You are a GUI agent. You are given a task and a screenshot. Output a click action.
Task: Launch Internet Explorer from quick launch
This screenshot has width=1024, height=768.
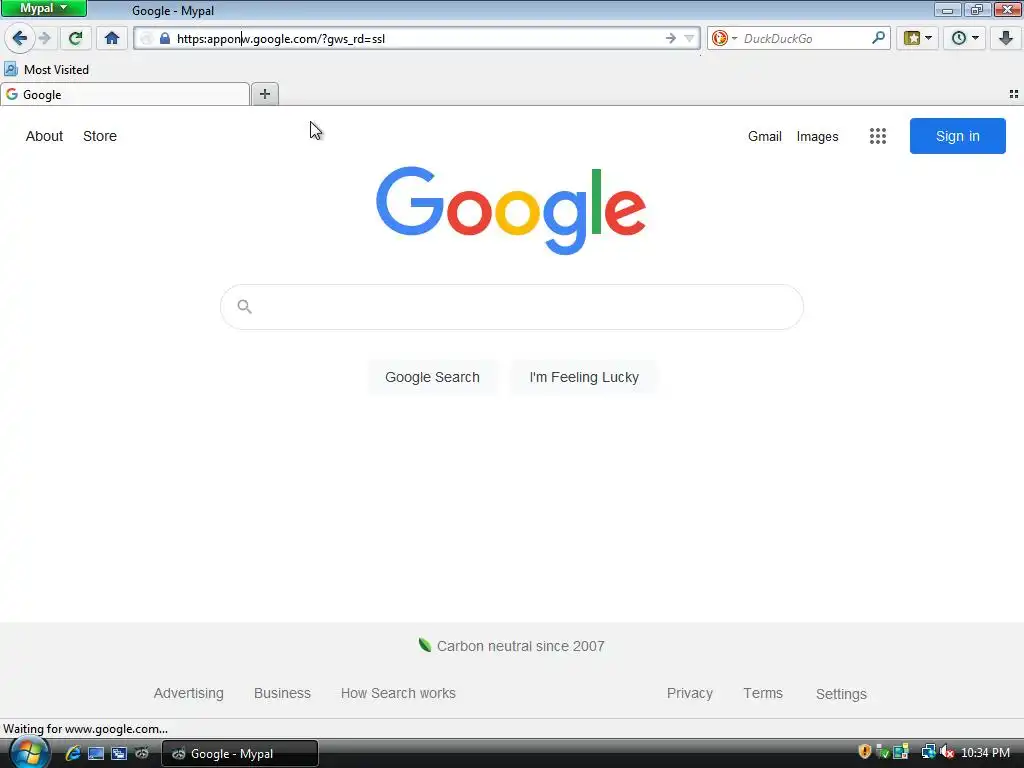coord(72,753)
